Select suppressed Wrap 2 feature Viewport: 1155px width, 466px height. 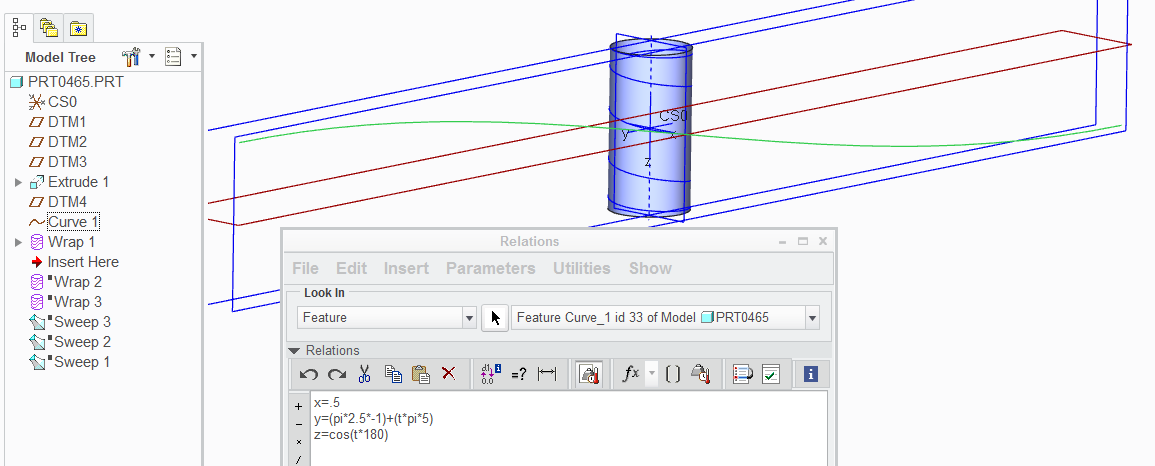coord(66,282)
